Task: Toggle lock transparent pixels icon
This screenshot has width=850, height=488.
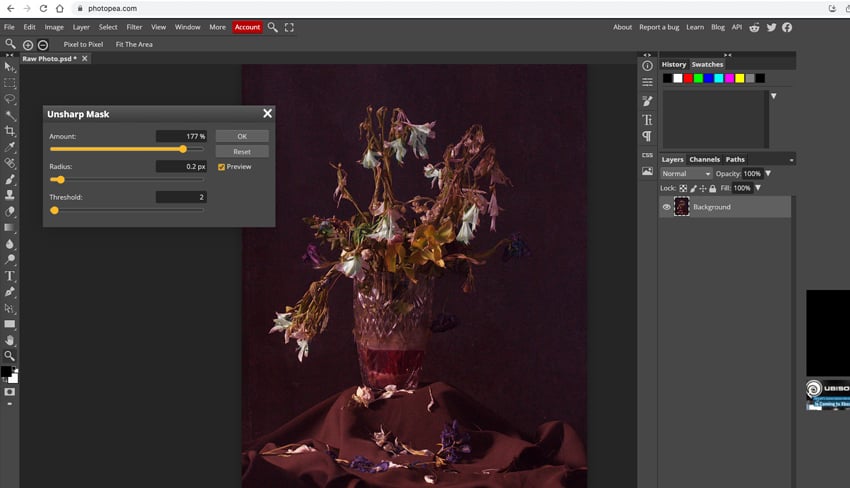Action: tap(683, 188)
